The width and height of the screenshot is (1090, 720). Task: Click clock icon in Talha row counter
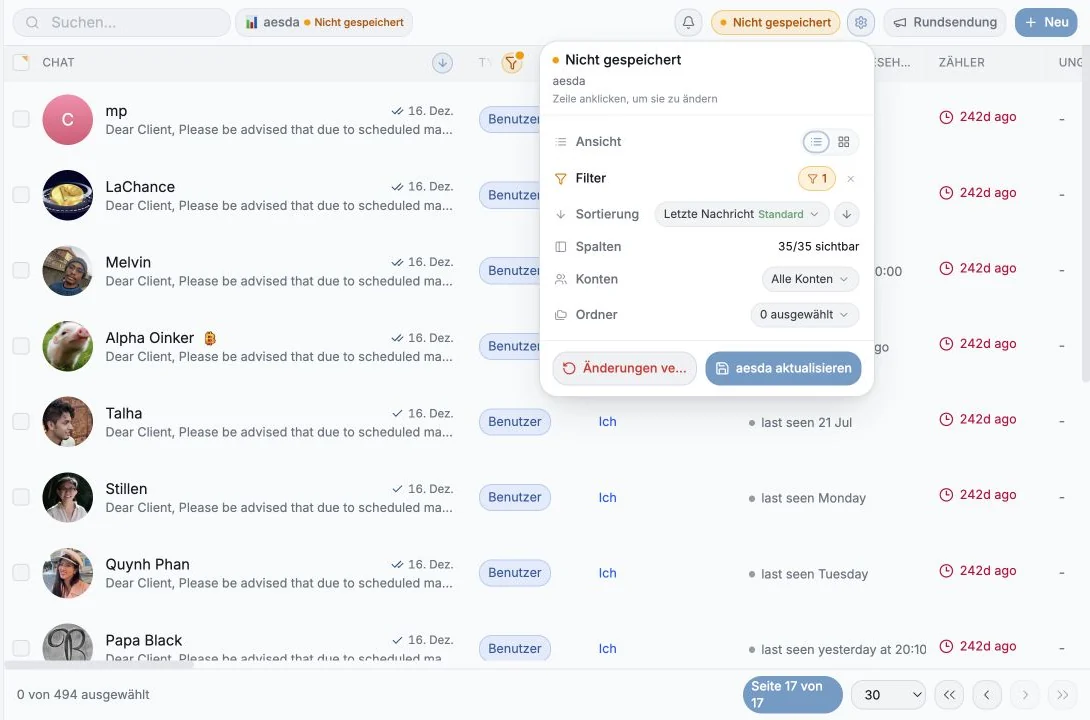(x=946, y=420)
